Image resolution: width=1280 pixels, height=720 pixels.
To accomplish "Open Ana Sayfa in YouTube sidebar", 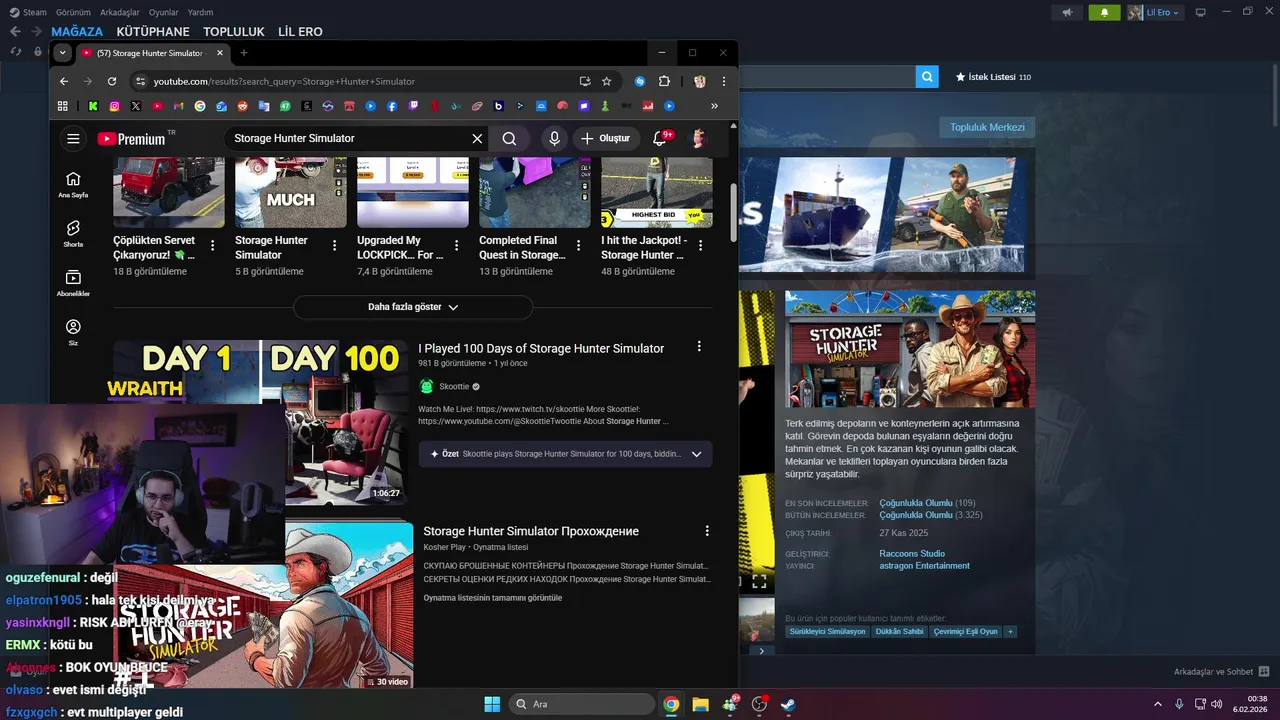I will pos(73,184).
